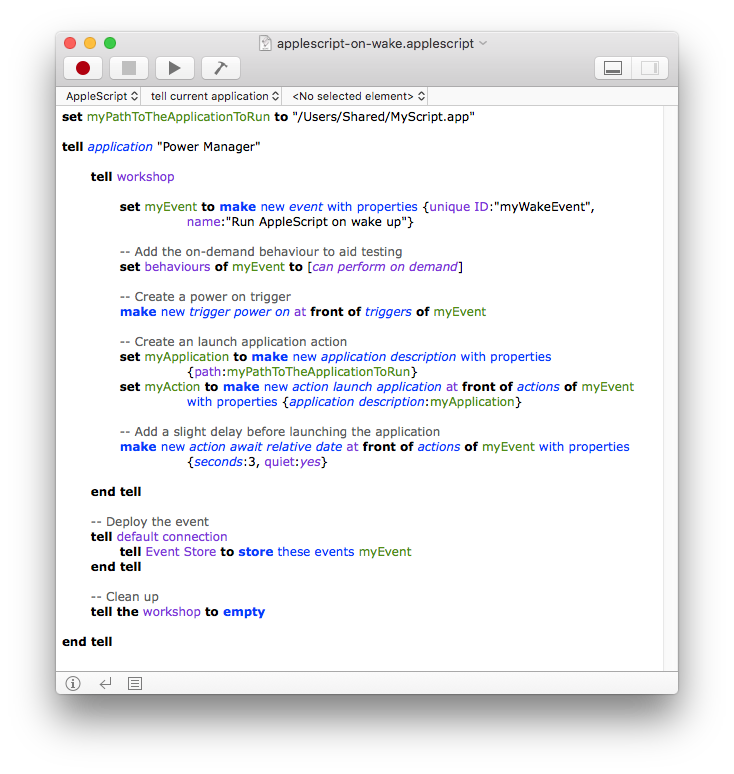Toggle the side accessory pane view

pyautogui.click(x=650, y=68)
